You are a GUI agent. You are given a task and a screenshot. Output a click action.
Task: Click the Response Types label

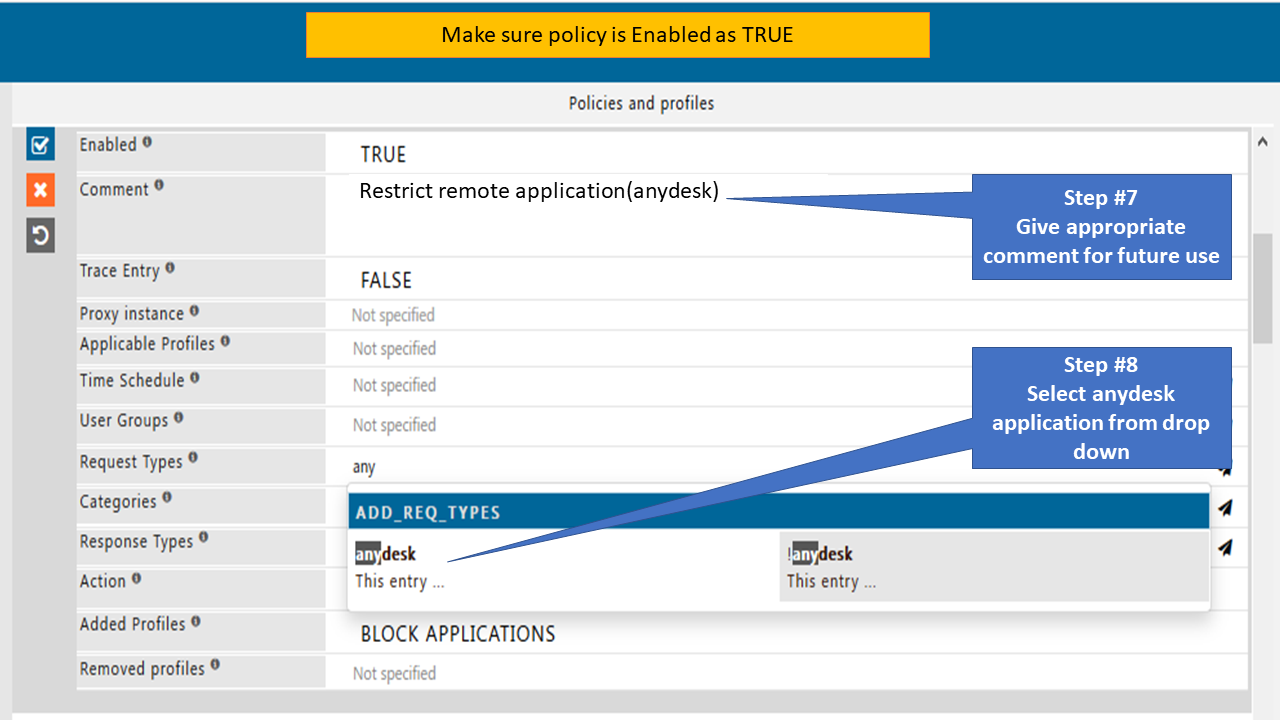point(136,542)
